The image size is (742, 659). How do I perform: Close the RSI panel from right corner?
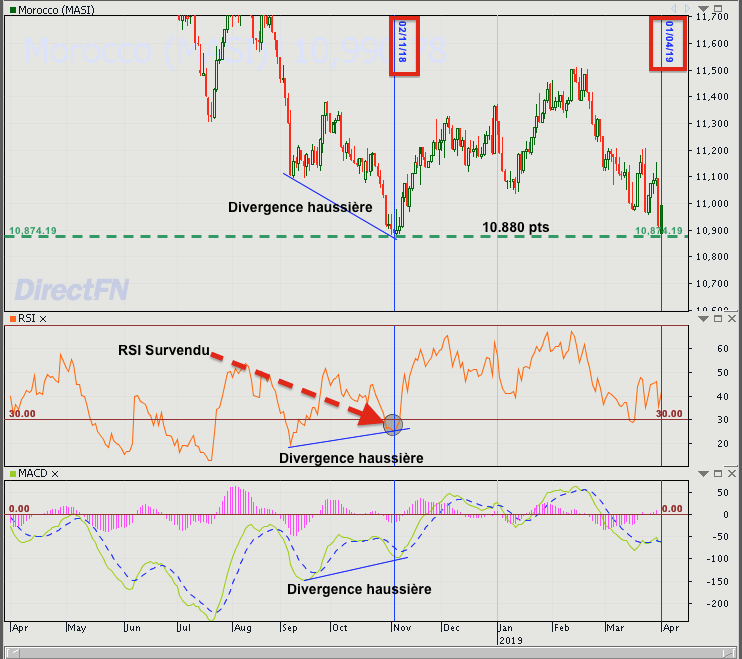click(731, 318)
